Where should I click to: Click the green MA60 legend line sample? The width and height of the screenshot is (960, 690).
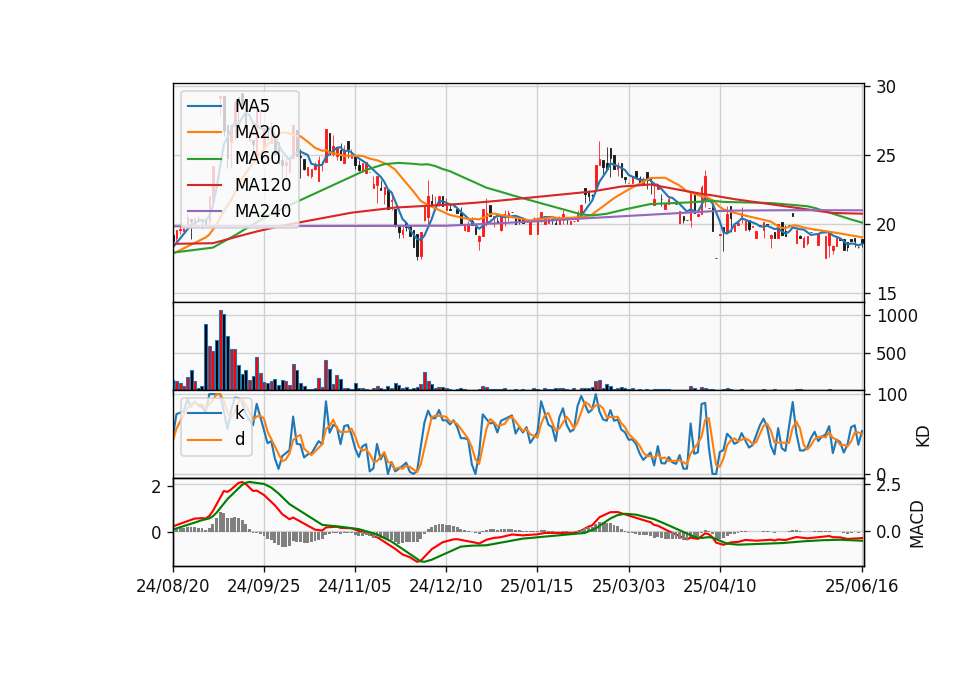pos(204,159)
